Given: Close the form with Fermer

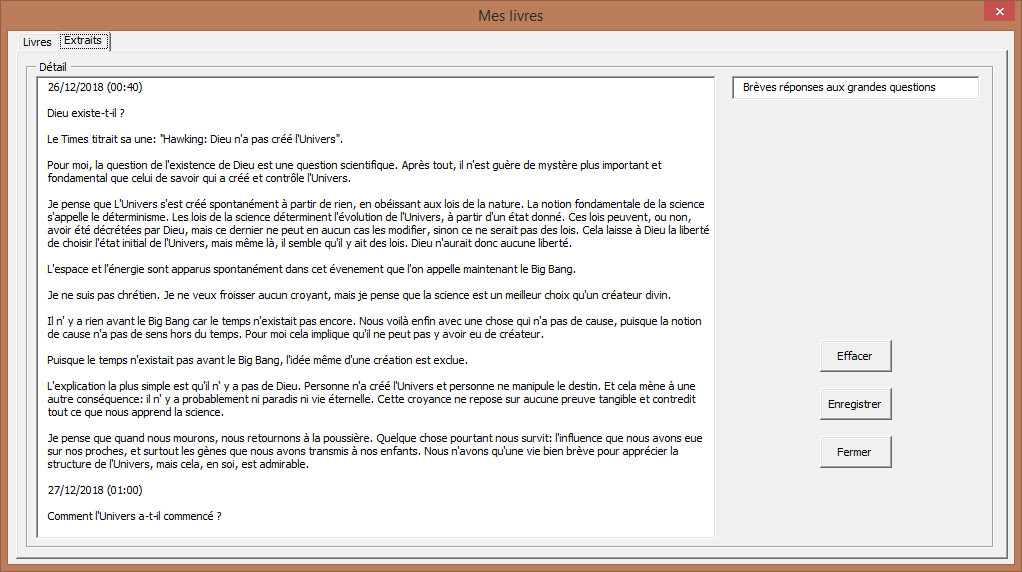Looking at the screenshot, I should [x=855, y=451].
